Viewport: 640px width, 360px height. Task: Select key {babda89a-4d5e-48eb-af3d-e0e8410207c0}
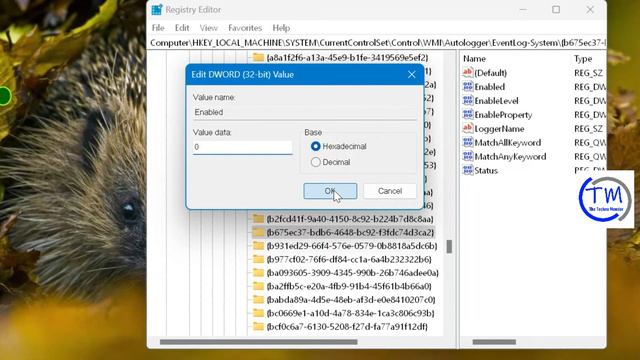[351, 300]
